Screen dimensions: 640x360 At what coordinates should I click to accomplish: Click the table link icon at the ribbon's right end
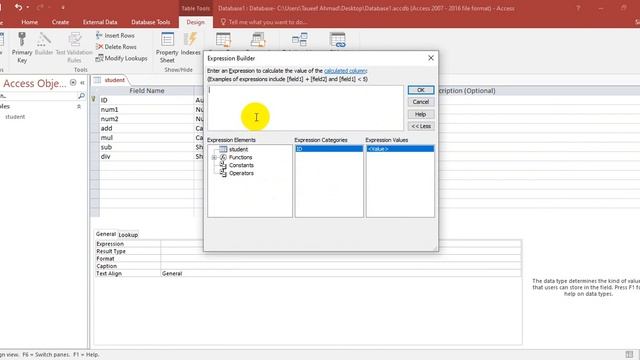338,40
